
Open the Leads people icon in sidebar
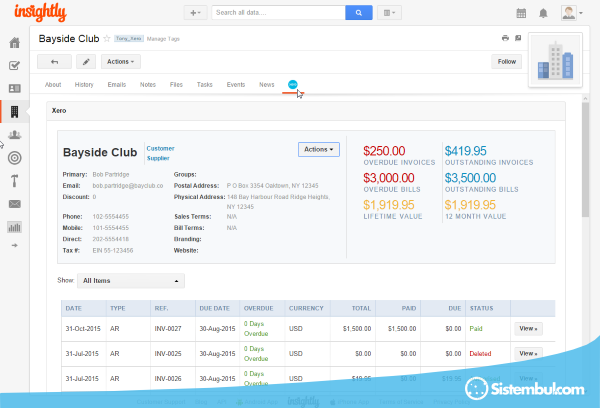[x=15, y=135]
